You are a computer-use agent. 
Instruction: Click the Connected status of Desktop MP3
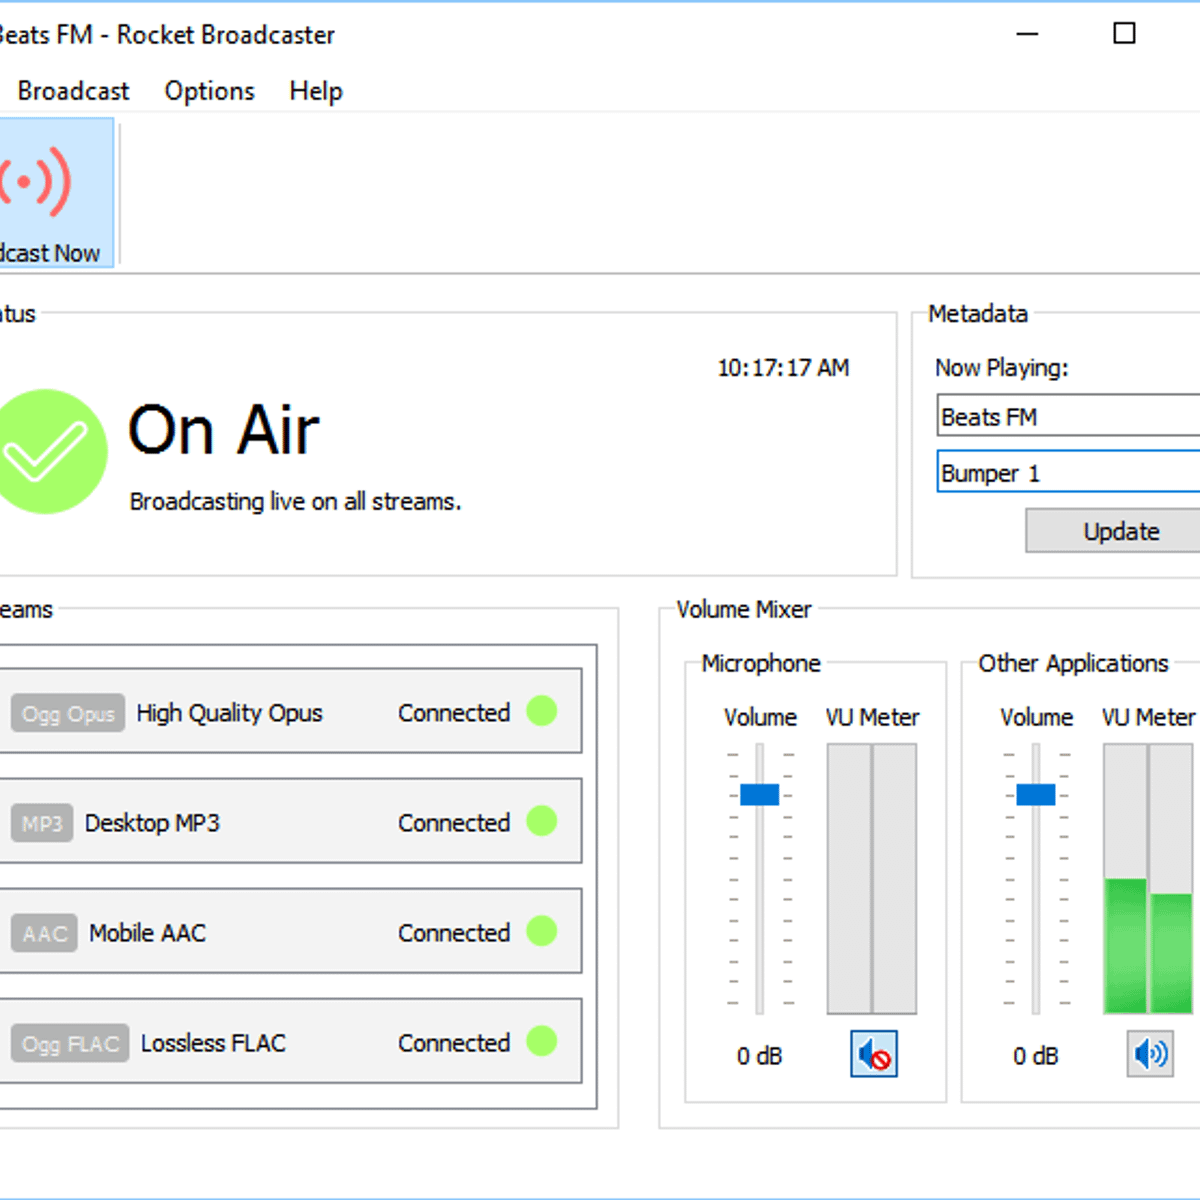(x=454, y=823)
